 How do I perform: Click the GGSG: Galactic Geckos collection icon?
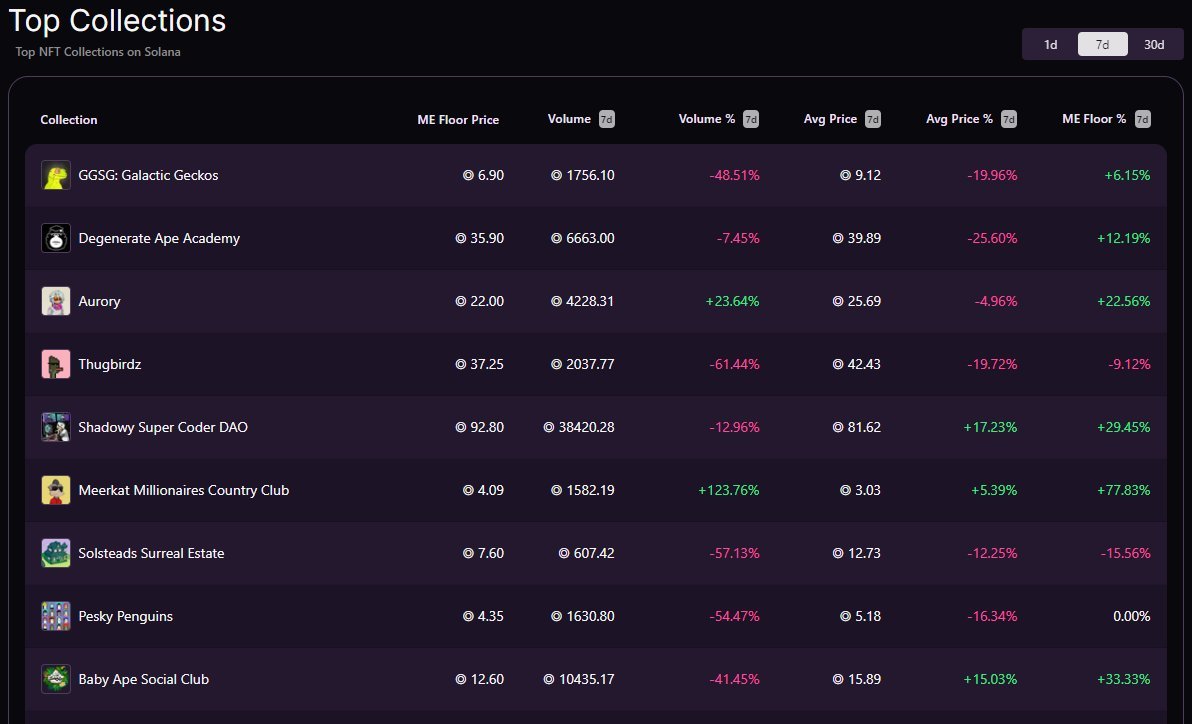pos(55,175)
